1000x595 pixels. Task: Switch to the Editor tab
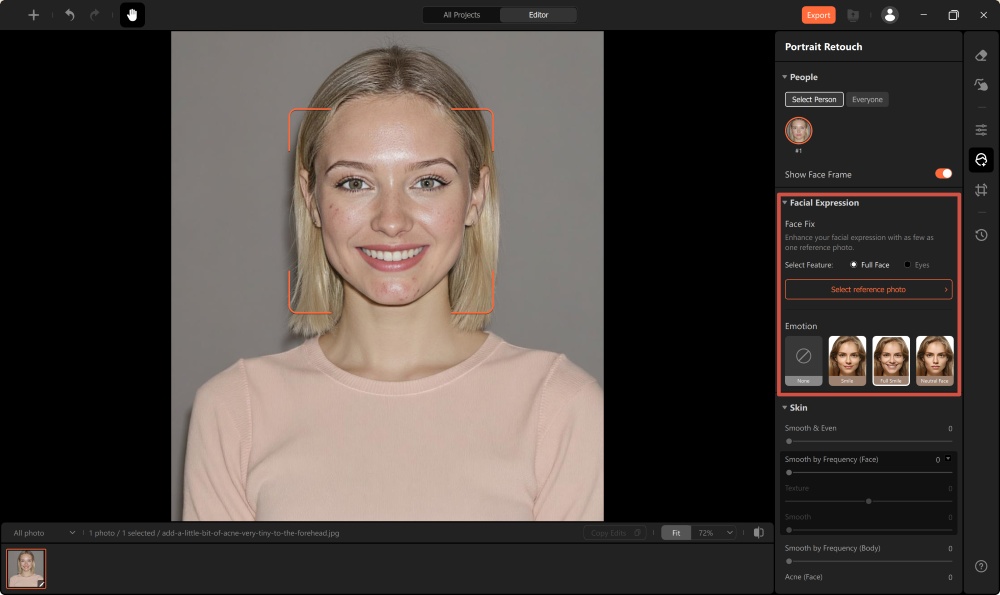pyautogui.click(x=538, y=15)
